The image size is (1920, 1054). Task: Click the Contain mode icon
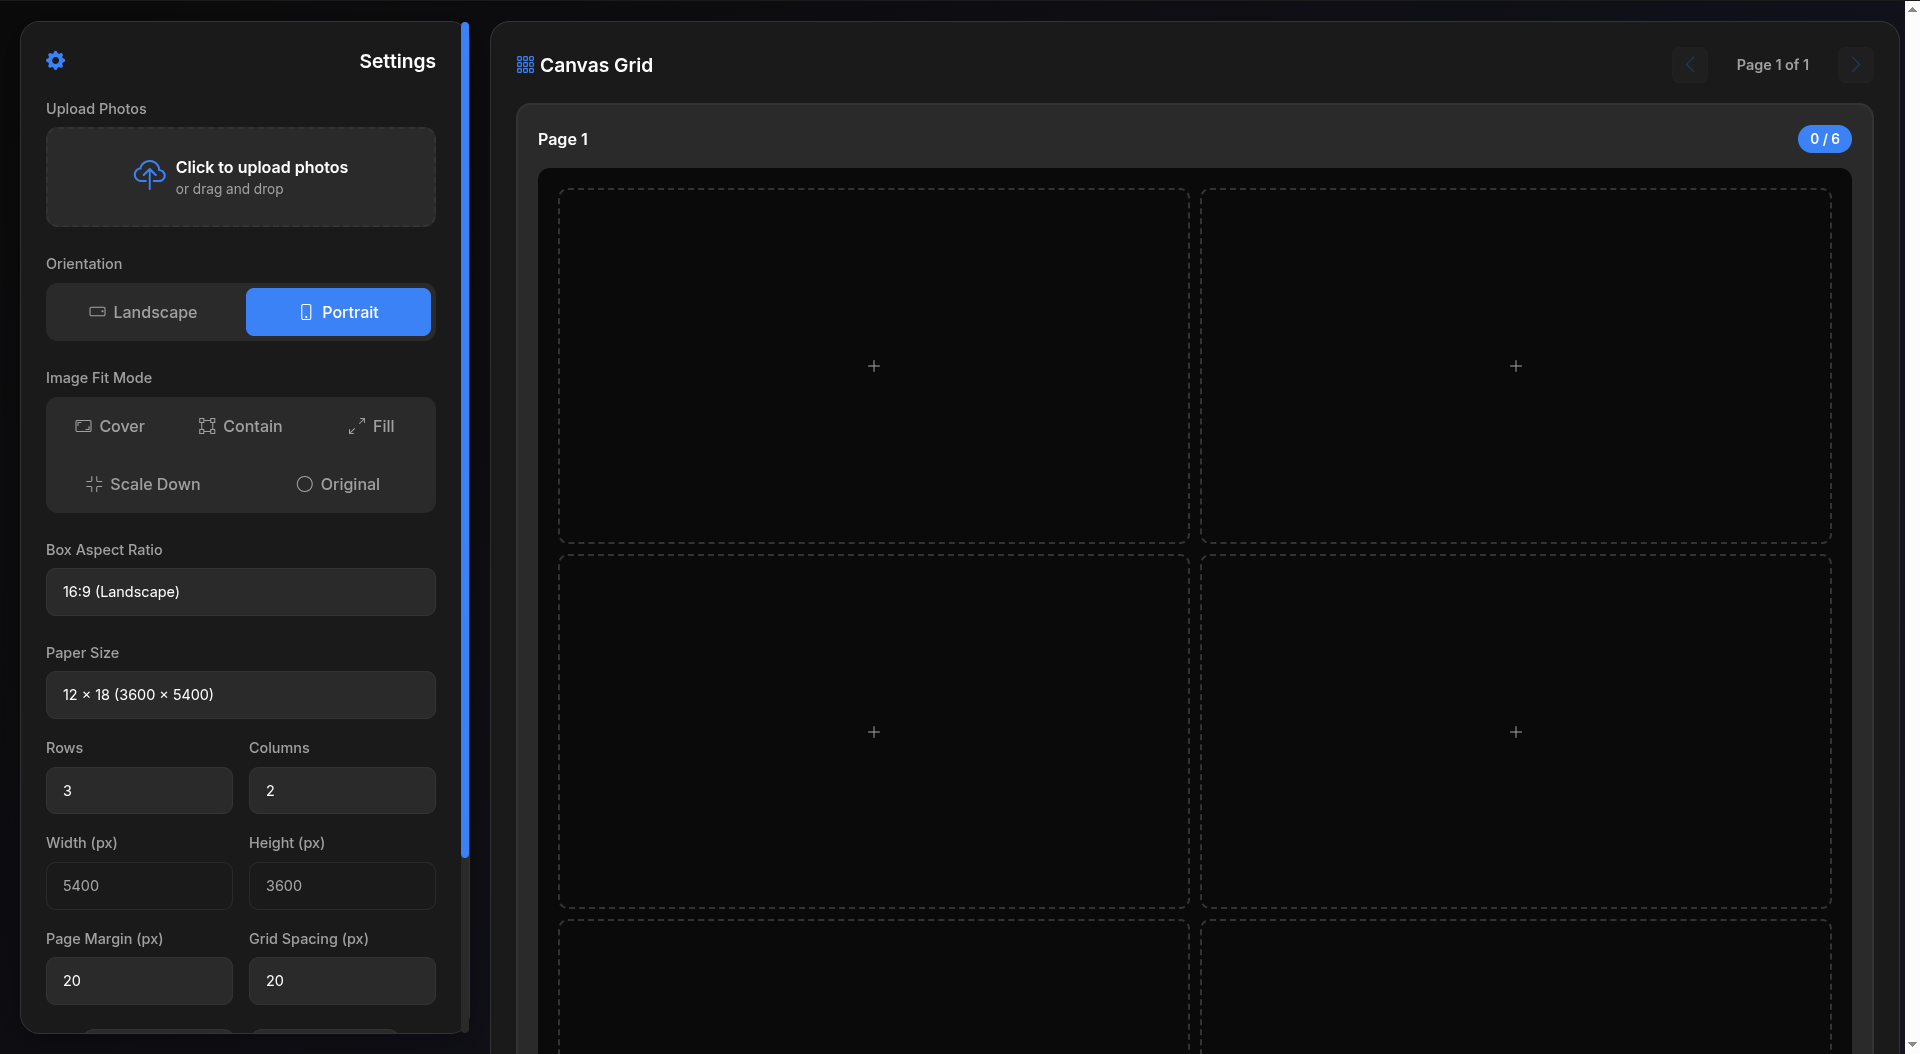click(x=207, y=426)
